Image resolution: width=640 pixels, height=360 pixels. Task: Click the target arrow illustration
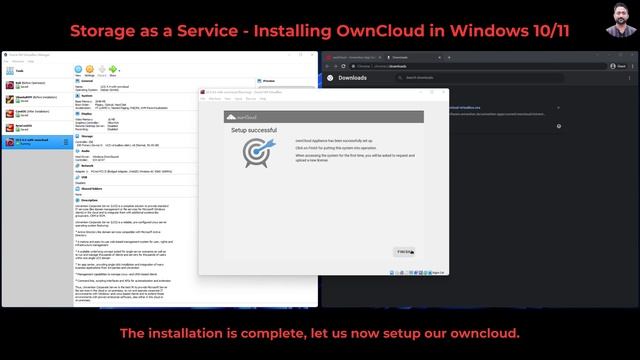[259, 153]
